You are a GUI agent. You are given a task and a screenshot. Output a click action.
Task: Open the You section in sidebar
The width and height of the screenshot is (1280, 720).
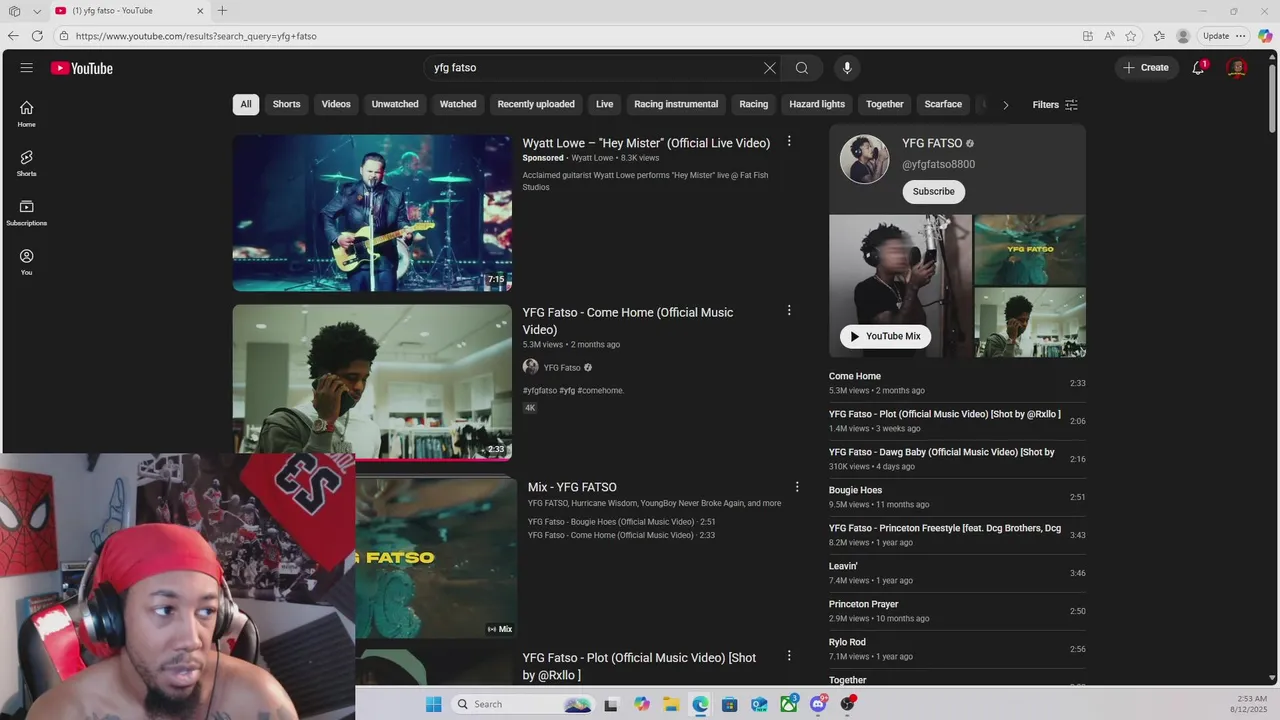tap(26, 262)
